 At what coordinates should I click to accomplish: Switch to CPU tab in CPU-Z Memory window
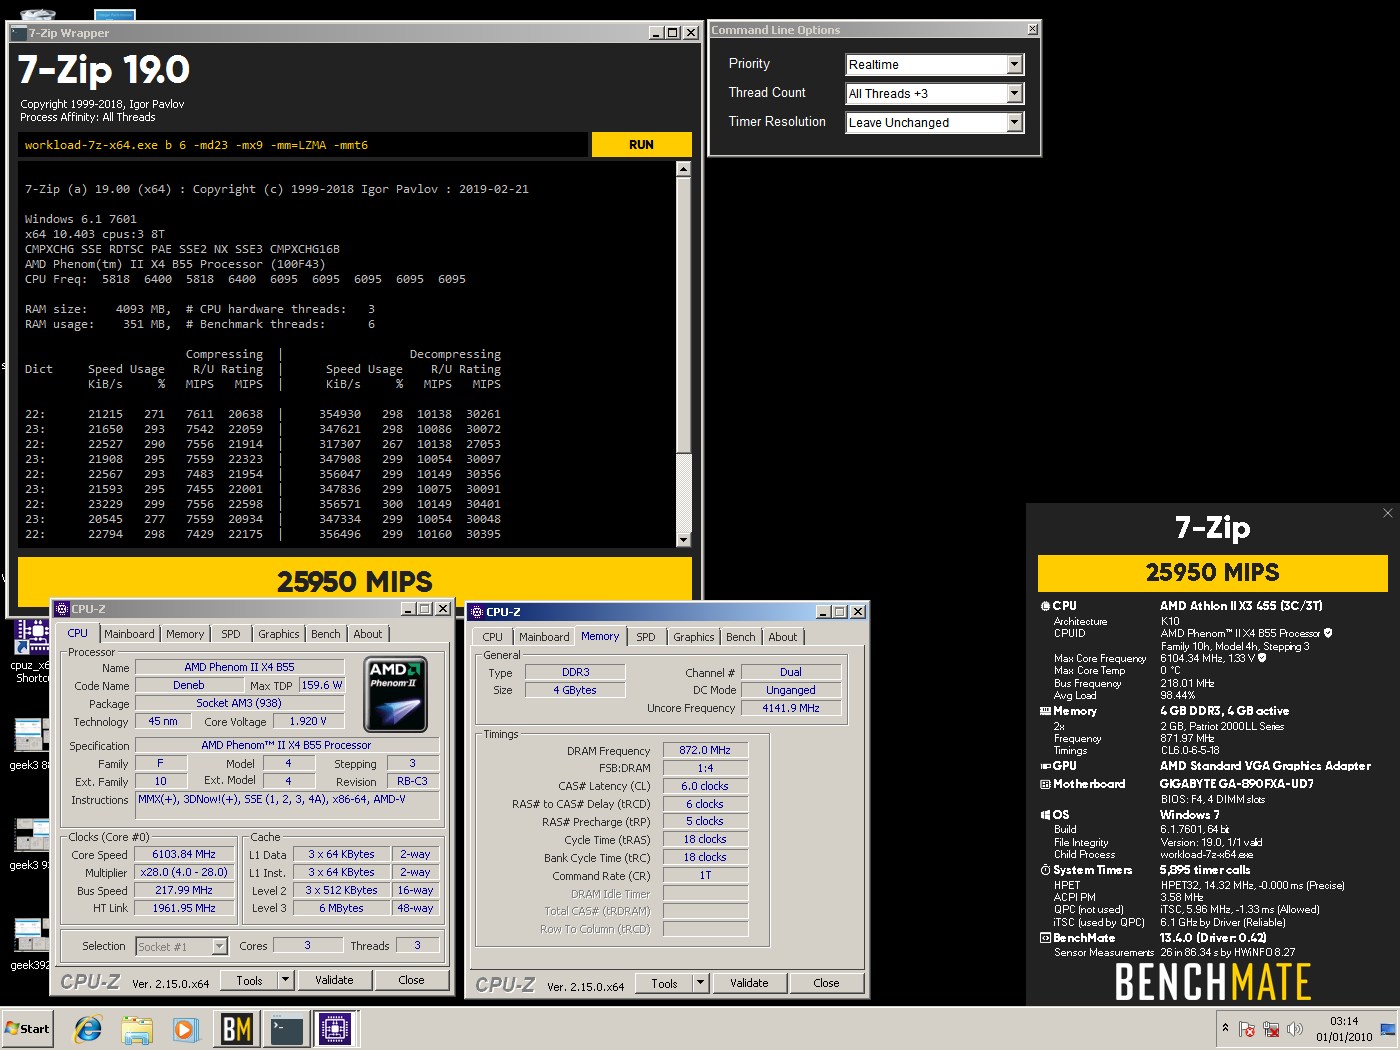tap(493, 637)
